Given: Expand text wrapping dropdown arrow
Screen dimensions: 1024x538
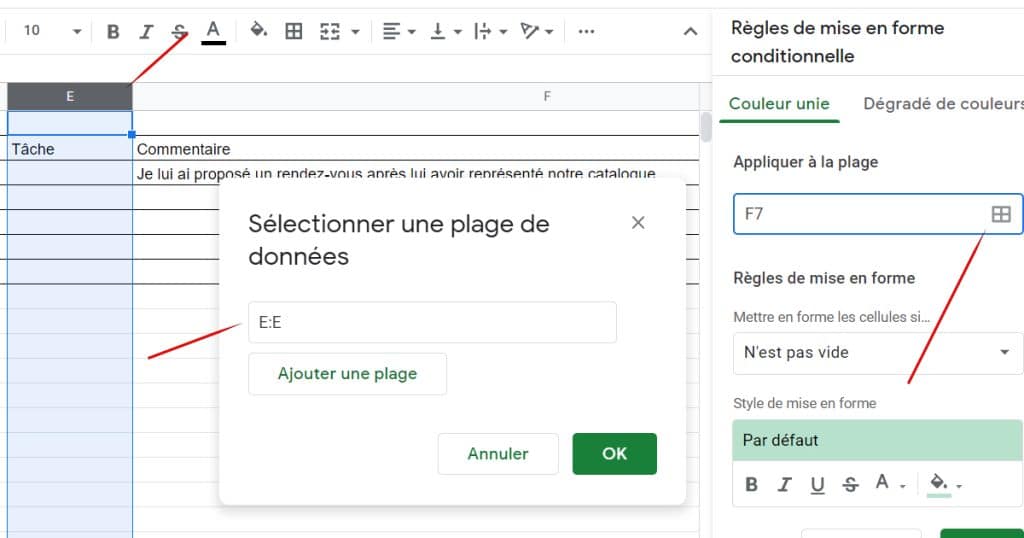Looking at the screenshot, I should pyautogui.click(x=503, y=31).
